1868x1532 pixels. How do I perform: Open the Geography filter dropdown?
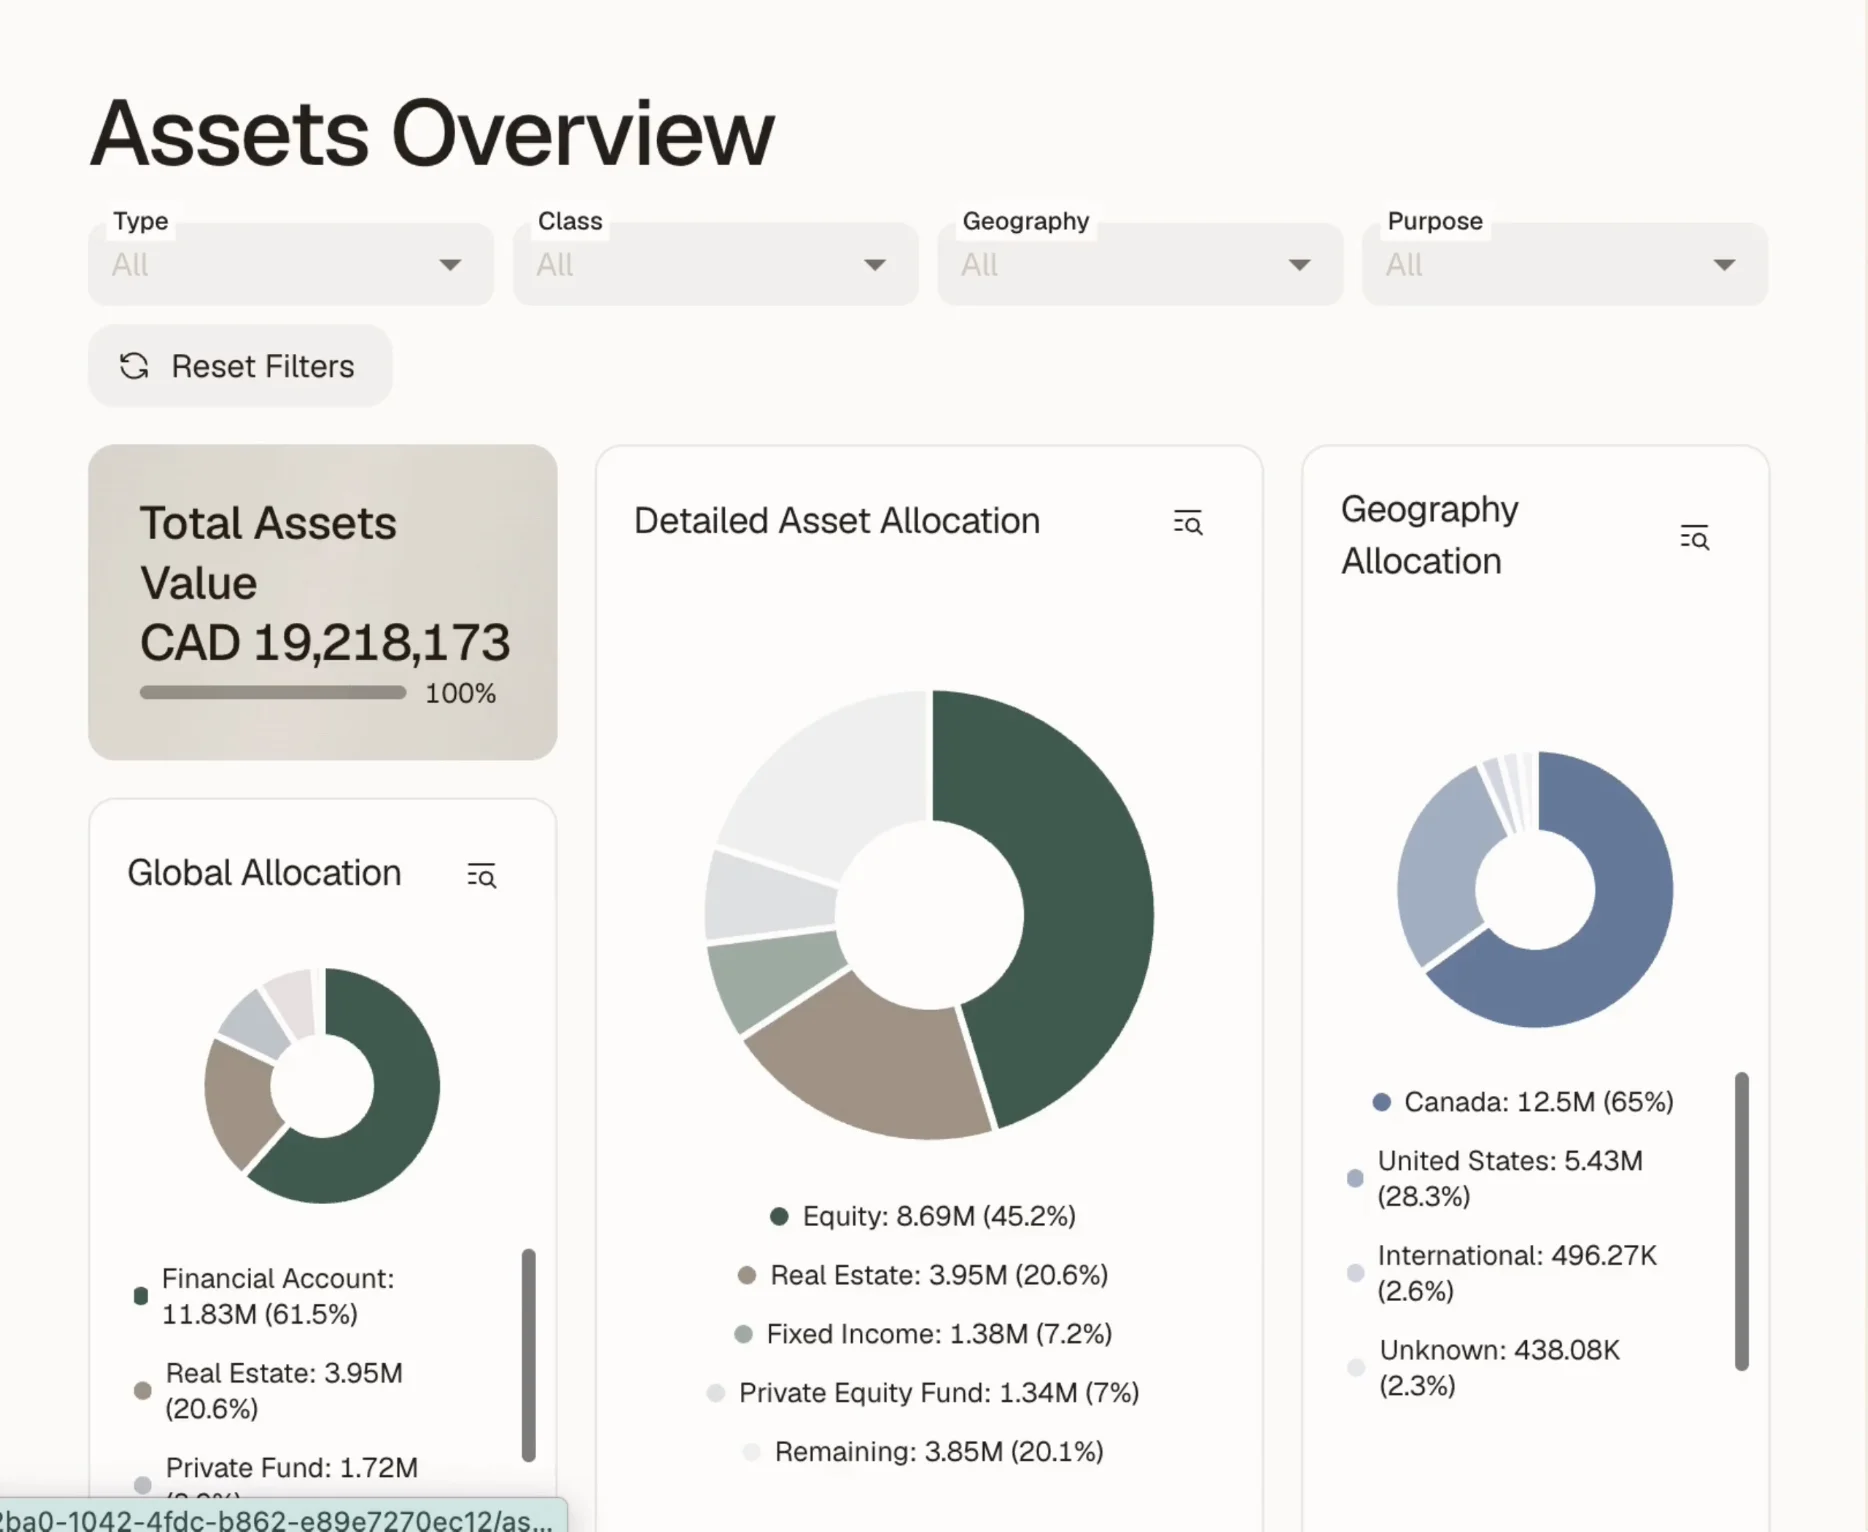[1140, 264]
